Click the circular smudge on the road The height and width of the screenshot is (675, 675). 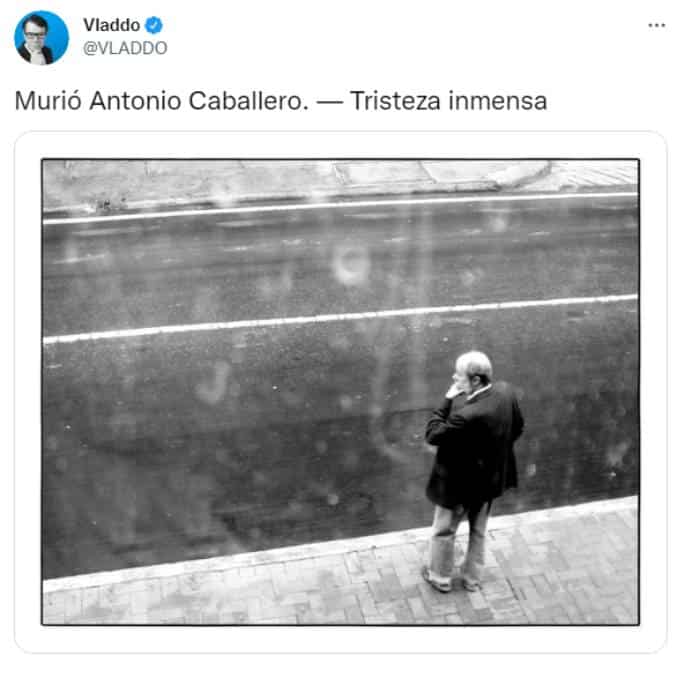point(351,263)
